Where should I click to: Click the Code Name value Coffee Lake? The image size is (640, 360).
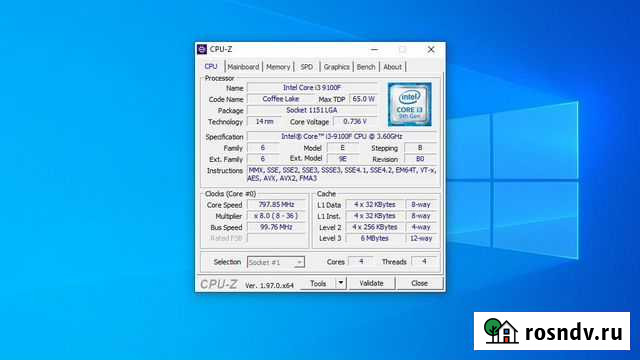280,99
